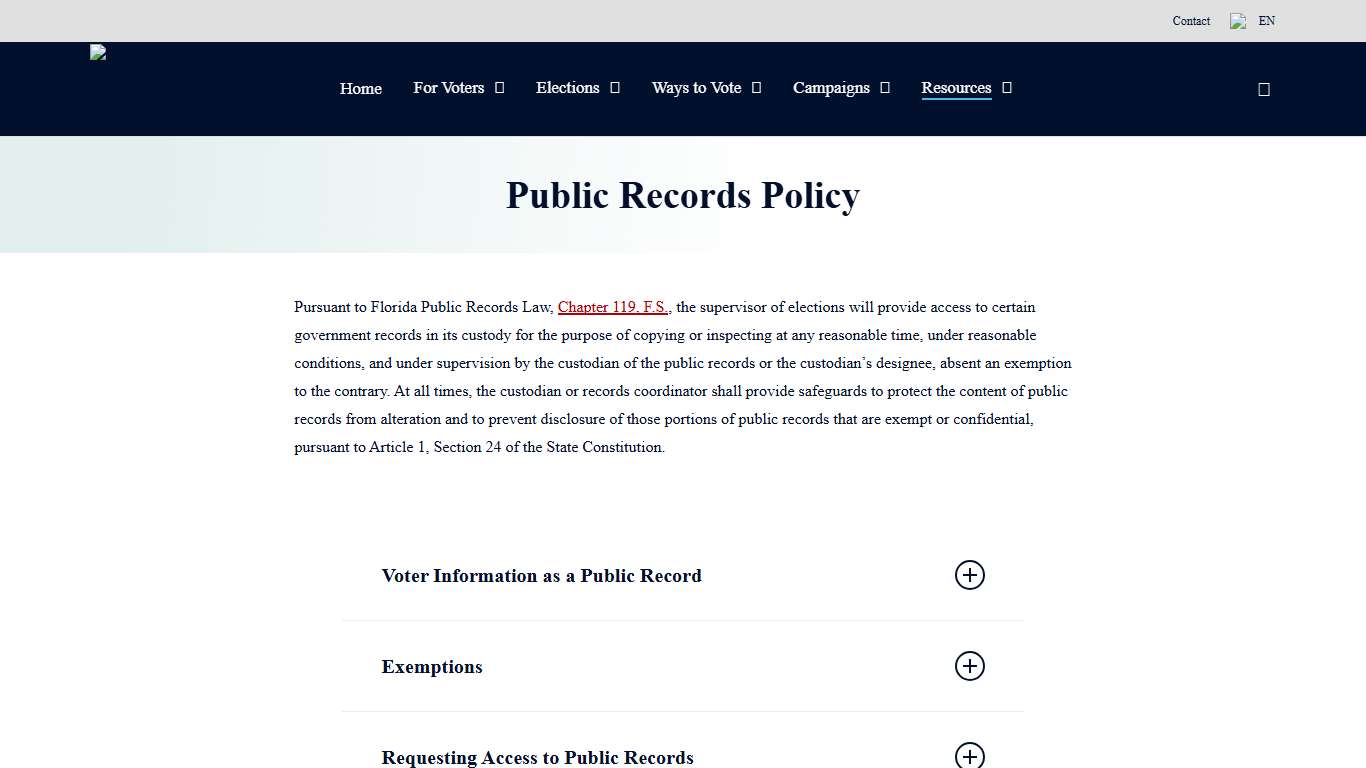Click the plus icon beside Requesting Access
The width and height of the screenshot is (1366, 768).
click(969, 756)
